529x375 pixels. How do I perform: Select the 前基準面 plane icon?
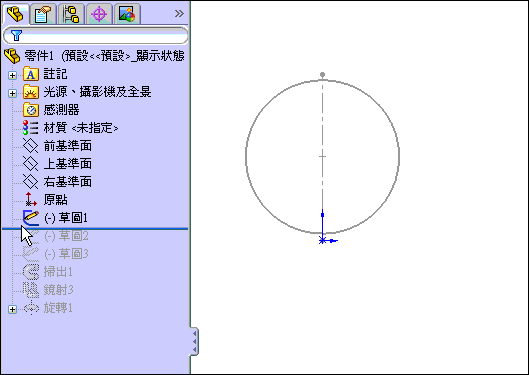coord(31,146)
